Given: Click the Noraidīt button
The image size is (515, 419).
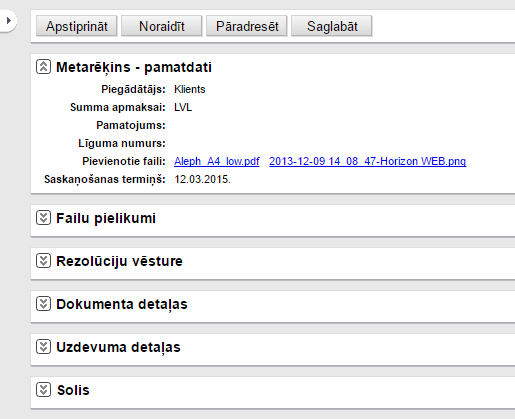Looking at the screenshot, I should click(x=162, y=26).
